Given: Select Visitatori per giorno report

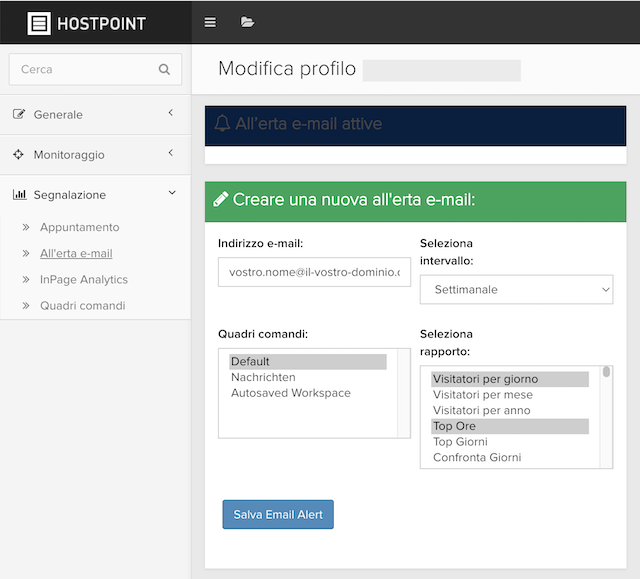Looking at the screenshot, I should [510, 379].
